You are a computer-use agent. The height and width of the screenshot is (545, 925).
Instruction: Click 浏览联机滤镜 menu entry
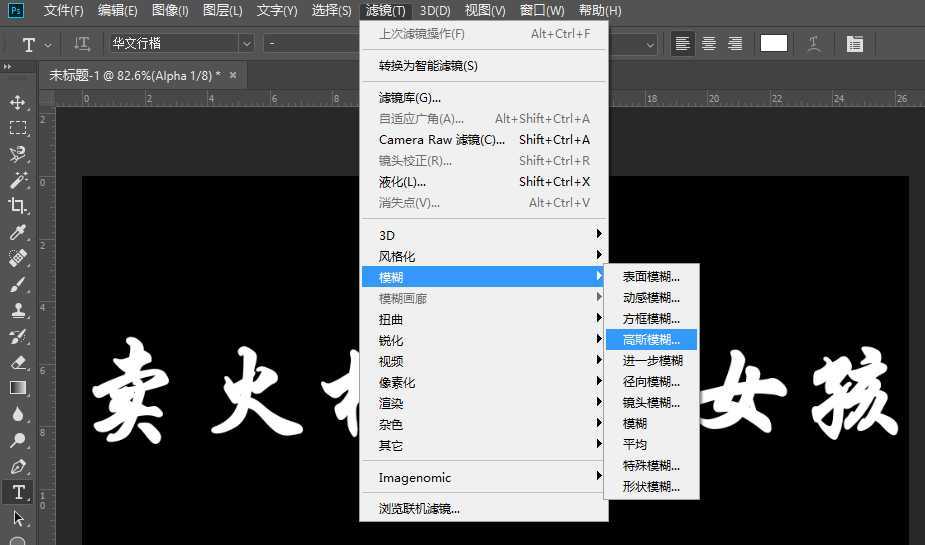(x=419, y=508)
